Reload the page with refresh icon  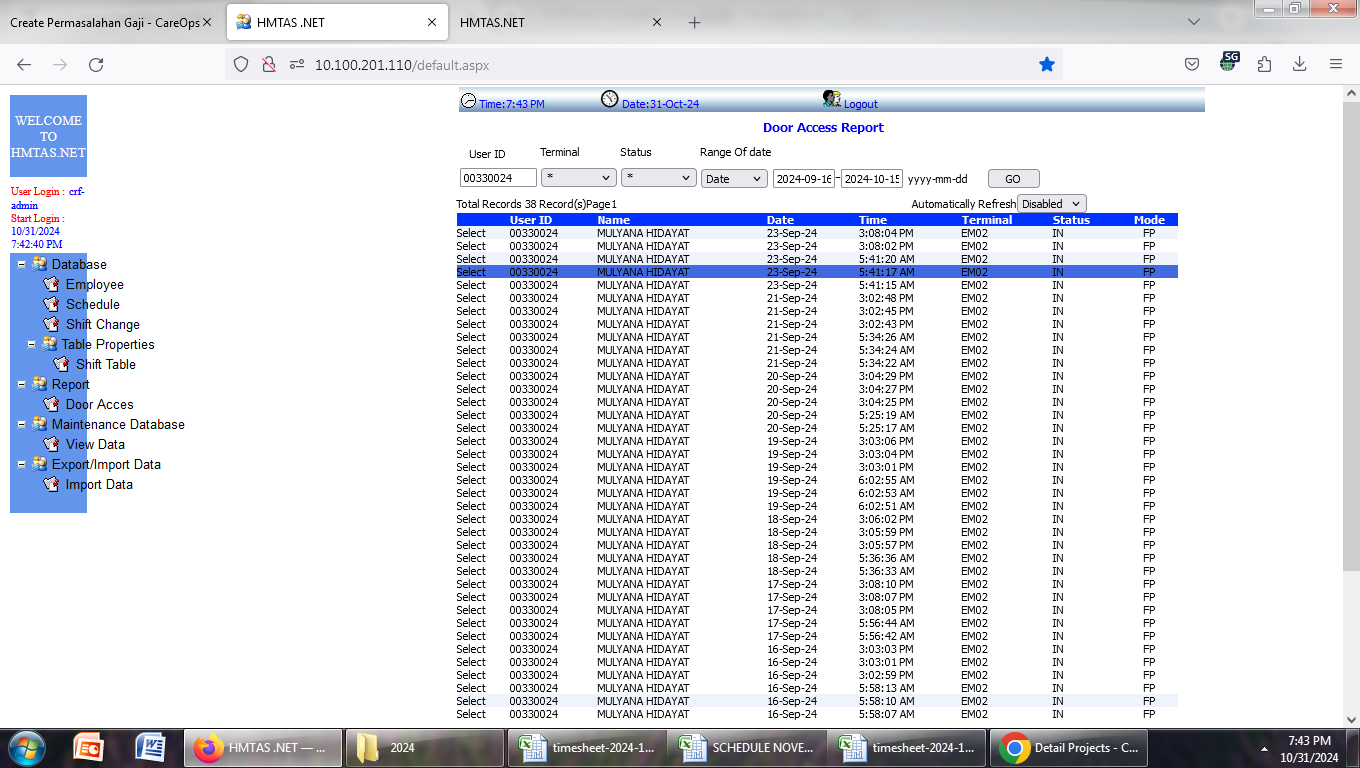[x=96, y=64]
